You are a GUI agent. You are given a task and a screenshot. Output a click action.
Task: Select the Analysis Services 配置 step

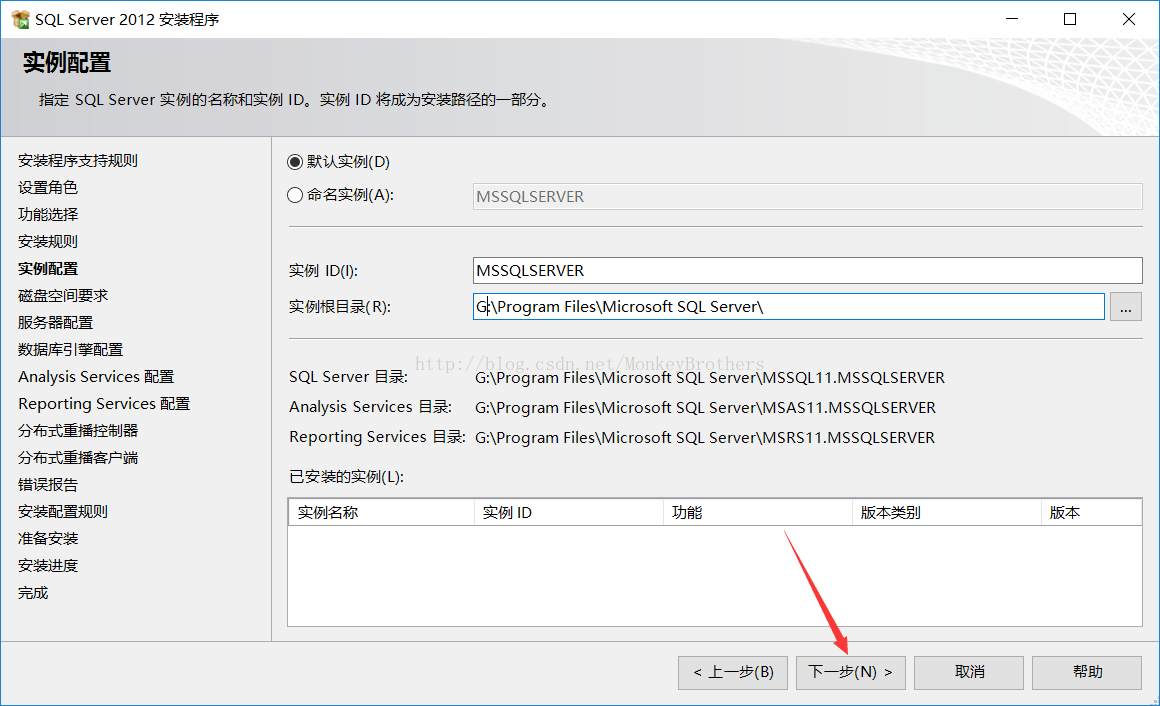coord(96,377)
